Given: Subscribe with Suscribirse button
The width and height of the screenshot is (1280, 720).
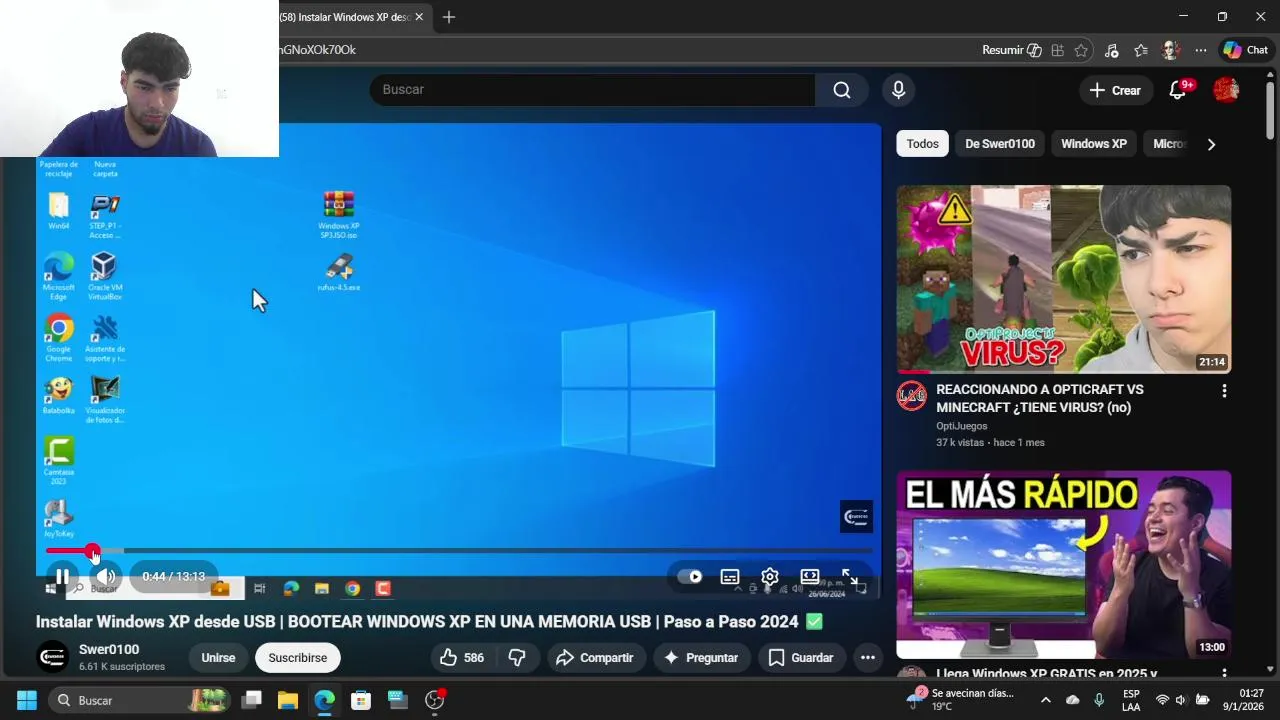Looking at the screenshot, I should (297, 658).
